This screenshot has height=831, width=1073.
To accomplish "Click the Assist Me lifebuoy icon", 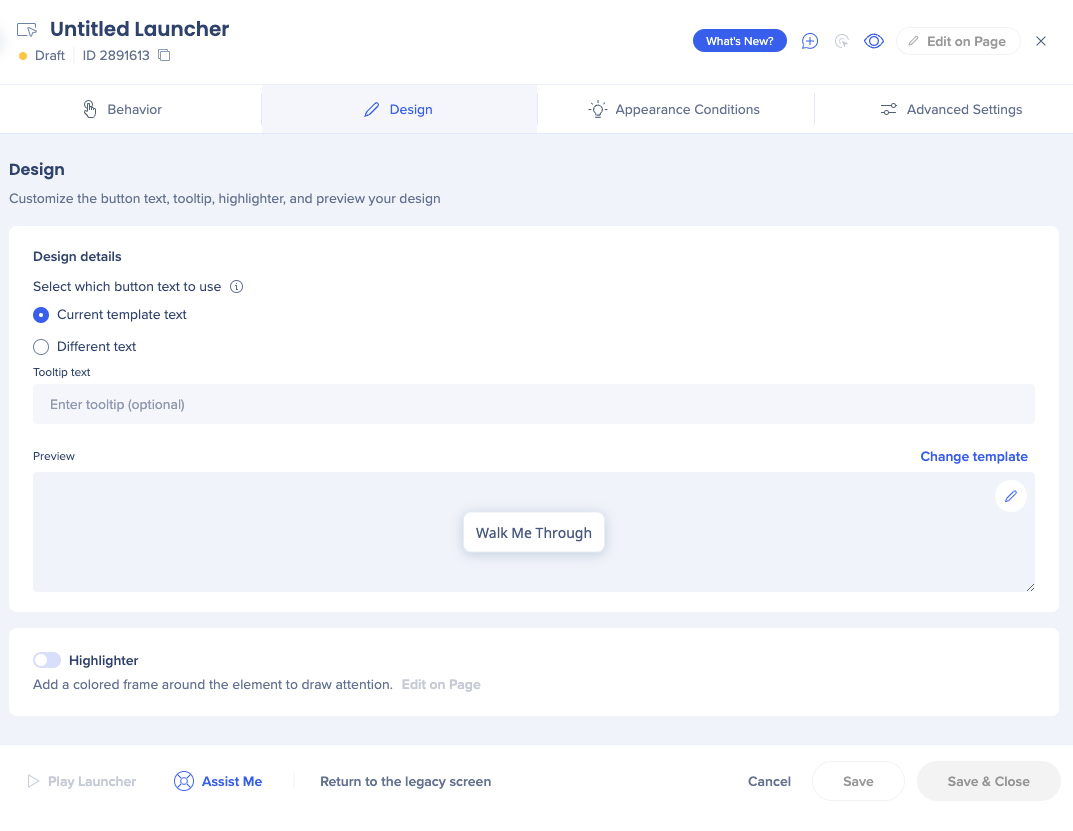I will [184, 781].
